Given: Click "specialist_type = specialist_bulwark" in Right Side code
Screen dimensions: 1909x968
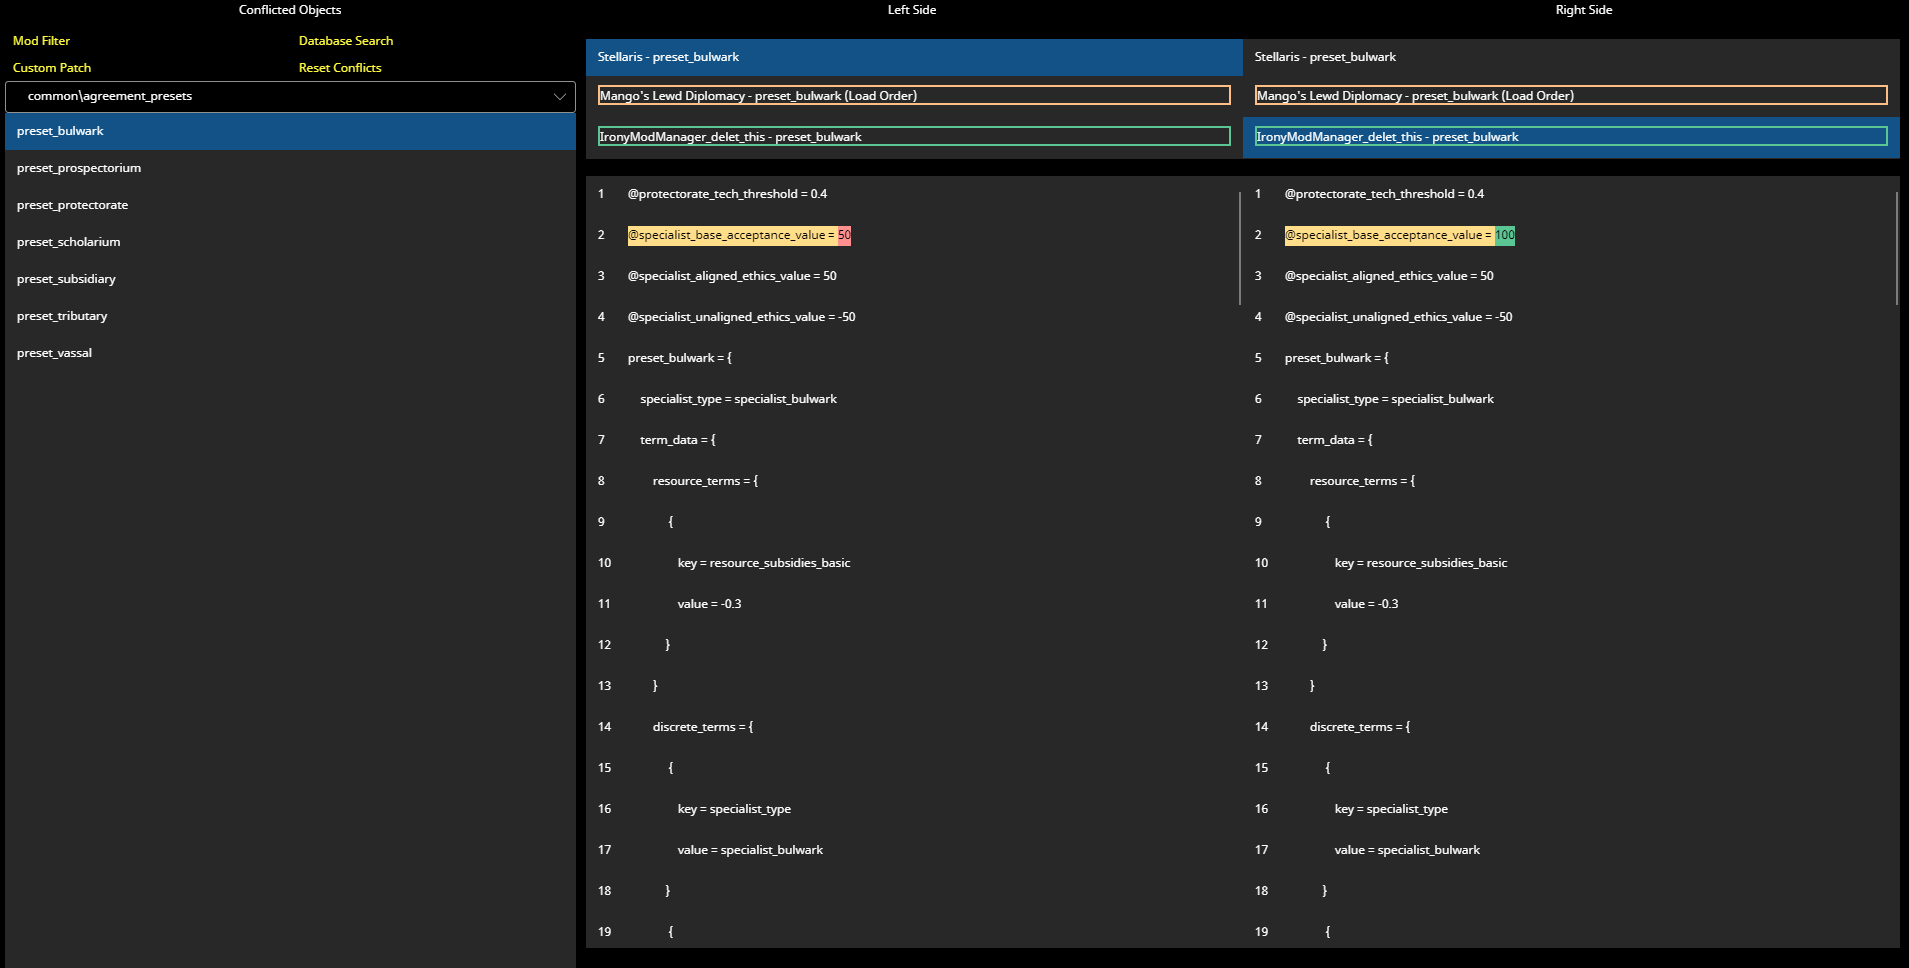Looking at the screenshot, I should click(x=1395, y=399).
